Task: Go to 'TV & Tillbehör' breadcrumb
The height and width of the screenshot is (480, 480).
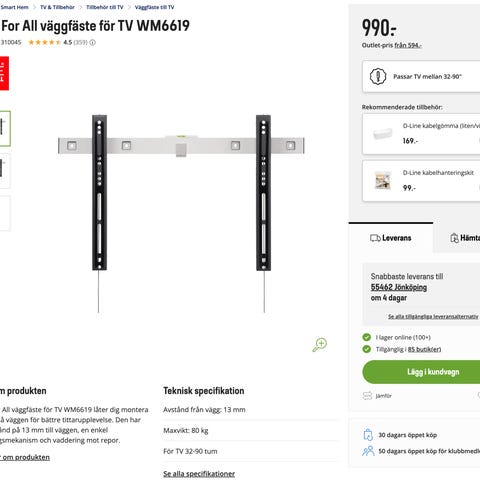Action: tap(57, 7)
